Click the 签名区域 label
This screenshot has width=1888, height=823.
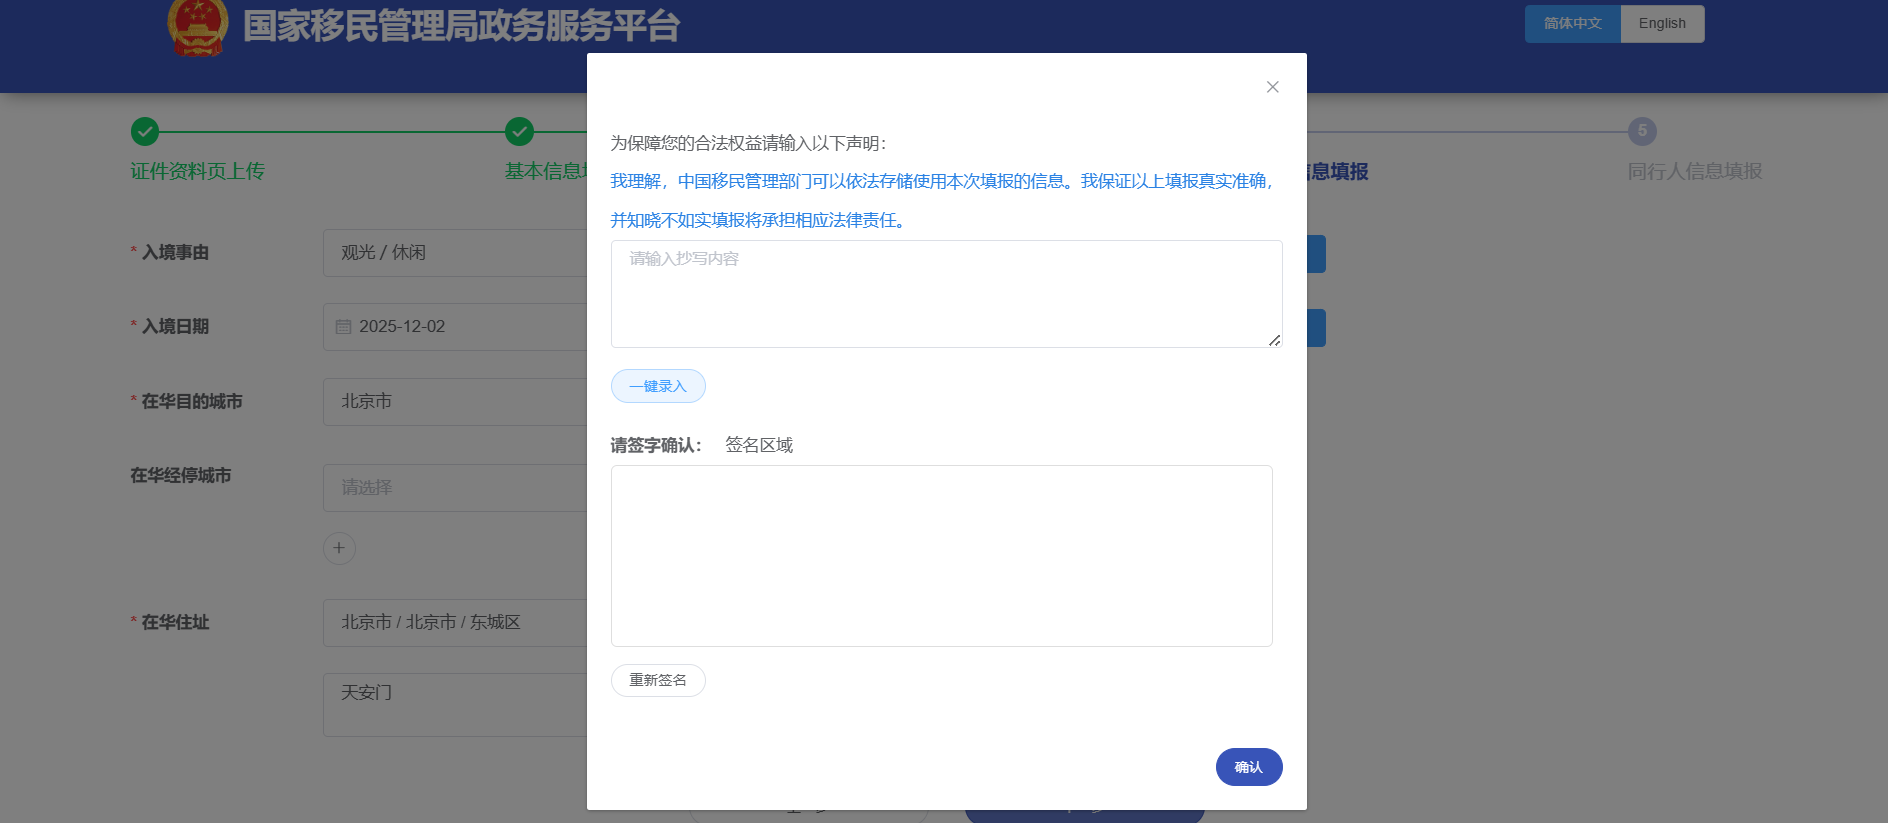pos(759,445)
